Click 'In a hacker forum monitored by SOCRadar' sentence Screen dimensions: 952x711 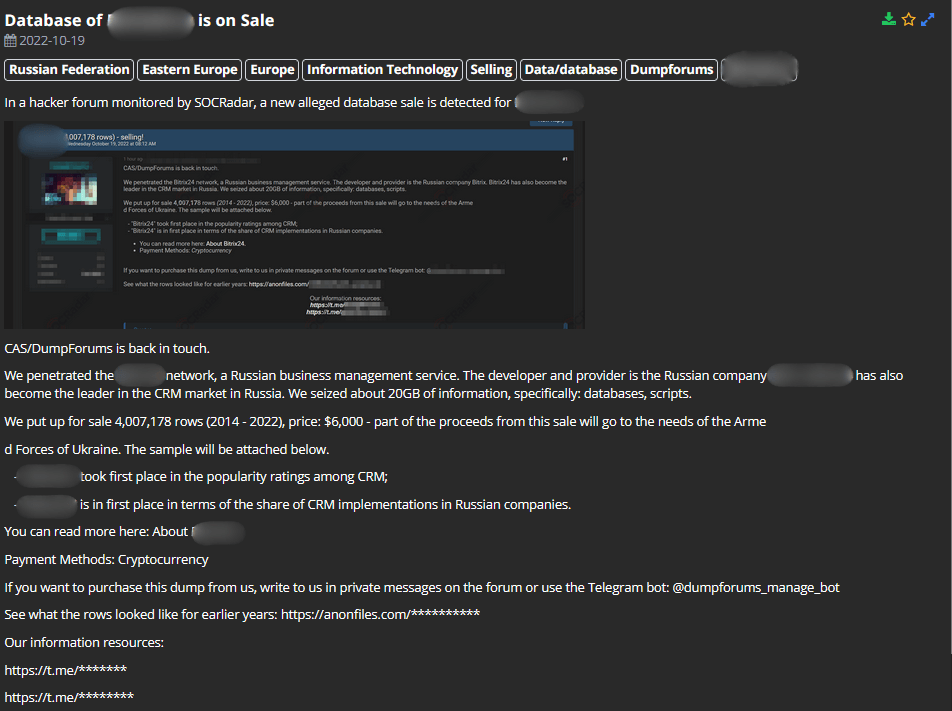[x=293, y=103]
